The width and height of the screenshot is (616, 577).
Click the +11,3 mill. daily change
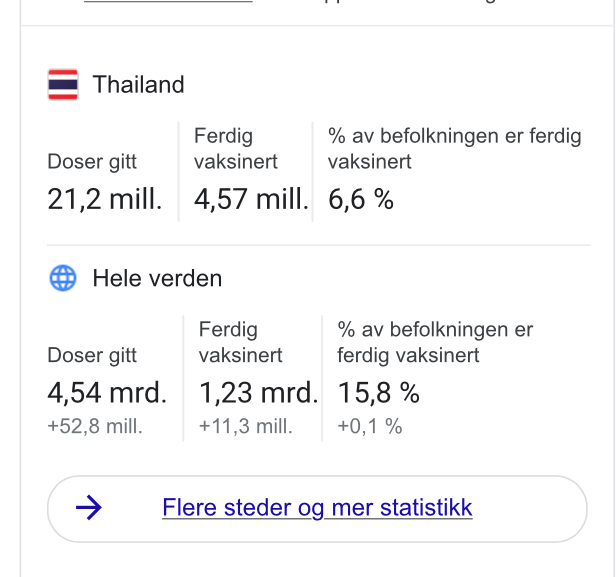[x=246, y=427]
